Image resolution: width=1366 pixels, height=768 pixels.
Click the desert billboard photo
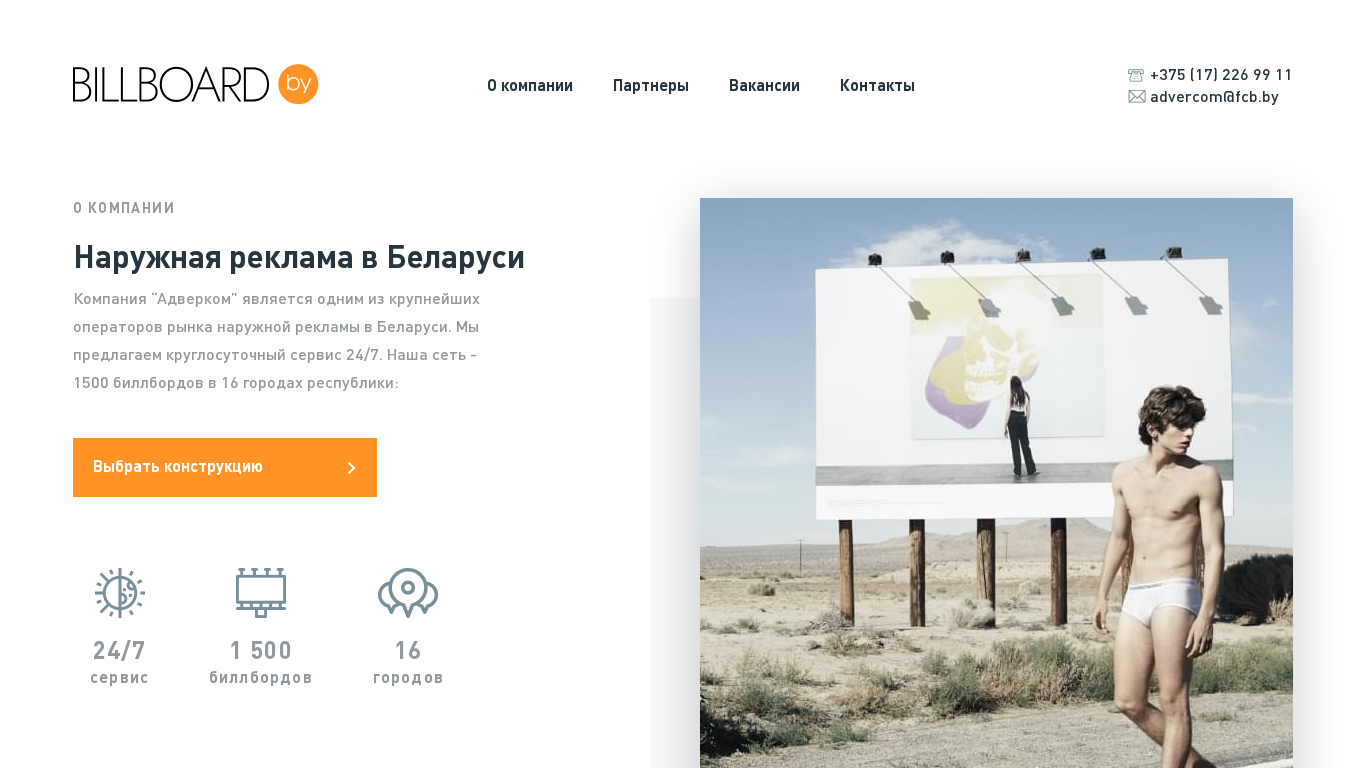pyautogui.click(x=996, y=483)
